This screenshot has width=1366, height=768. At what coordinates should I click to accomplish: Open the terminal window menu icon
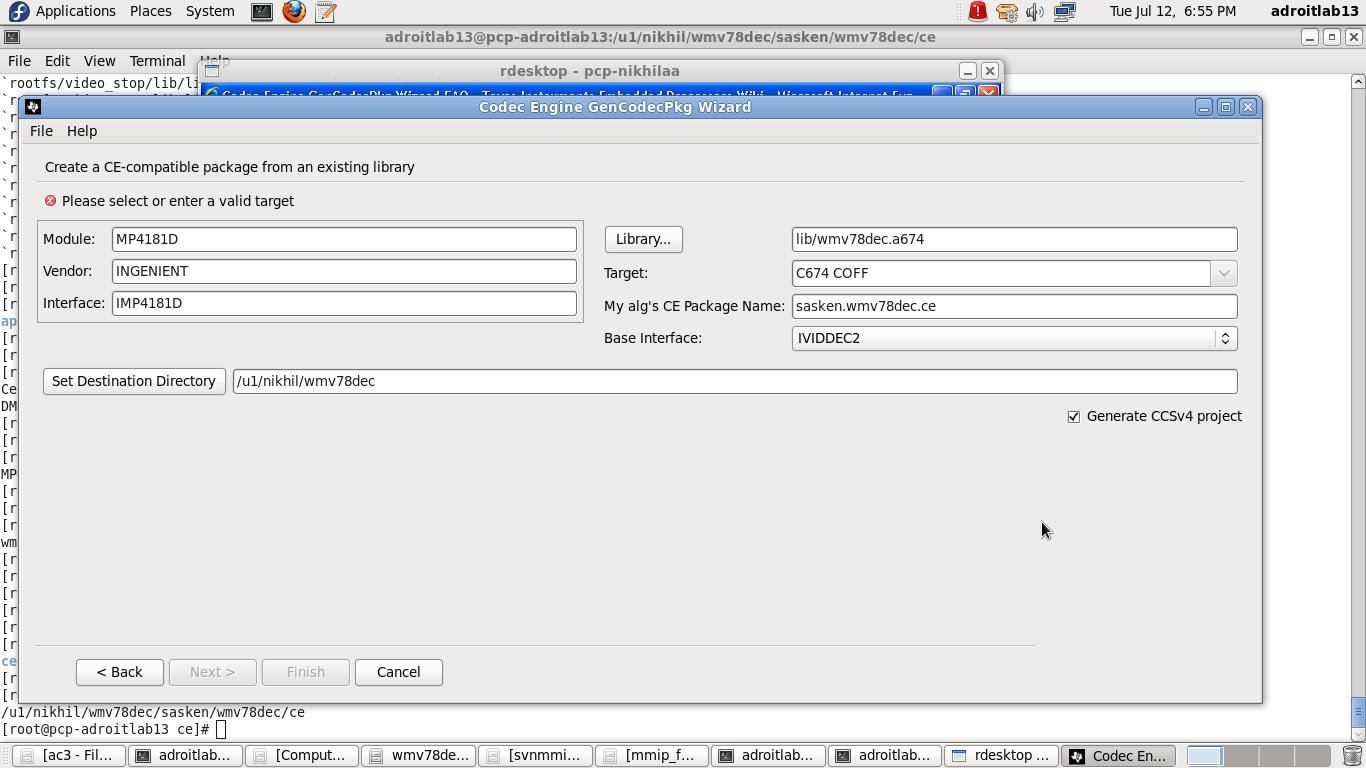tap(11, 37)
